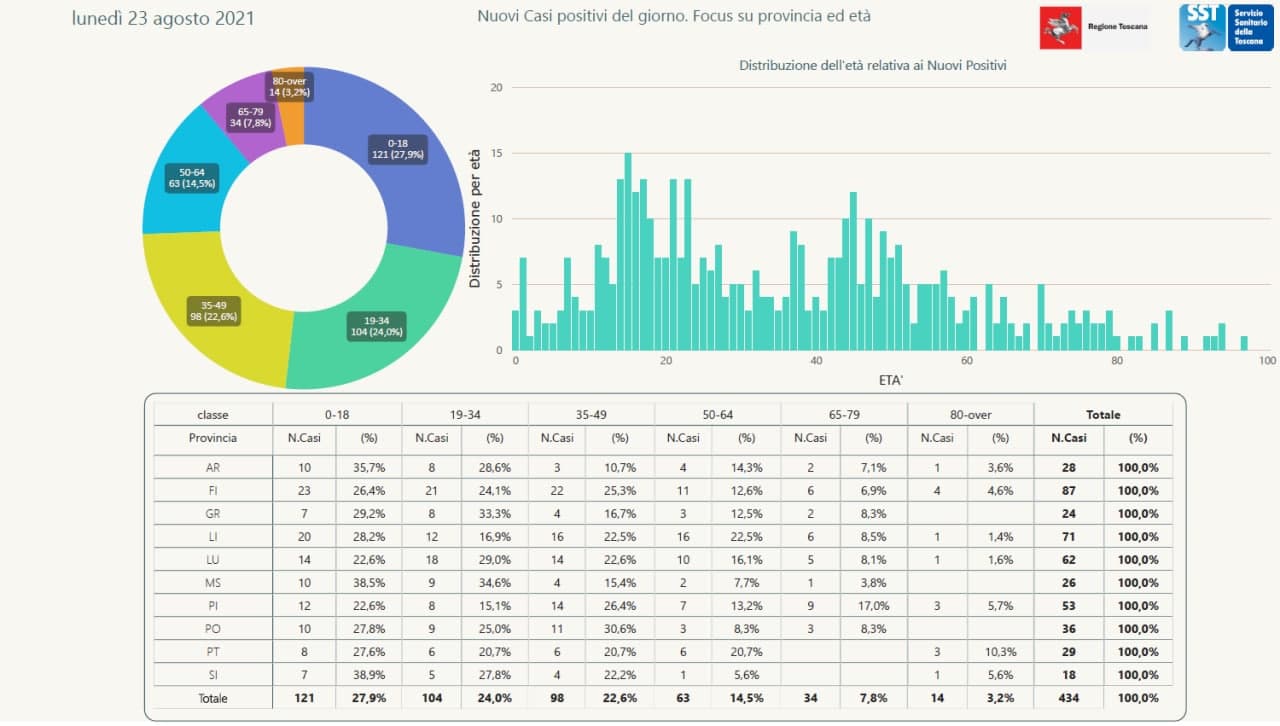The image size is (1280, 726).
Task: Click the 'classe' header cell
Action: (212, 414)
